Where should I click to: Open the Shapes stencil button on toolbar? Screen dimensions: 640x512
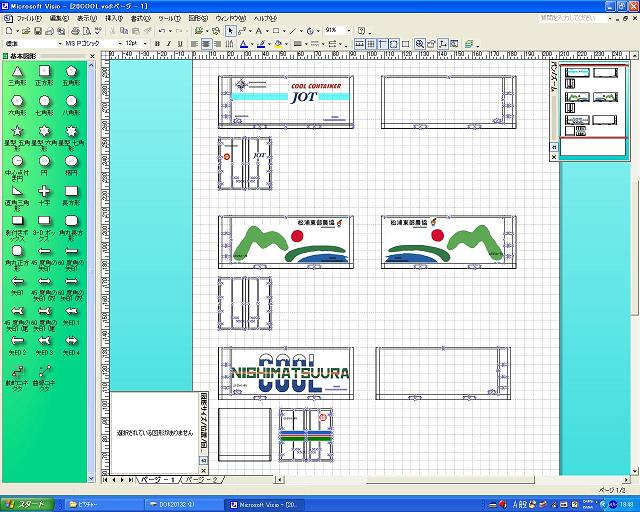click(x=199, y=31)
